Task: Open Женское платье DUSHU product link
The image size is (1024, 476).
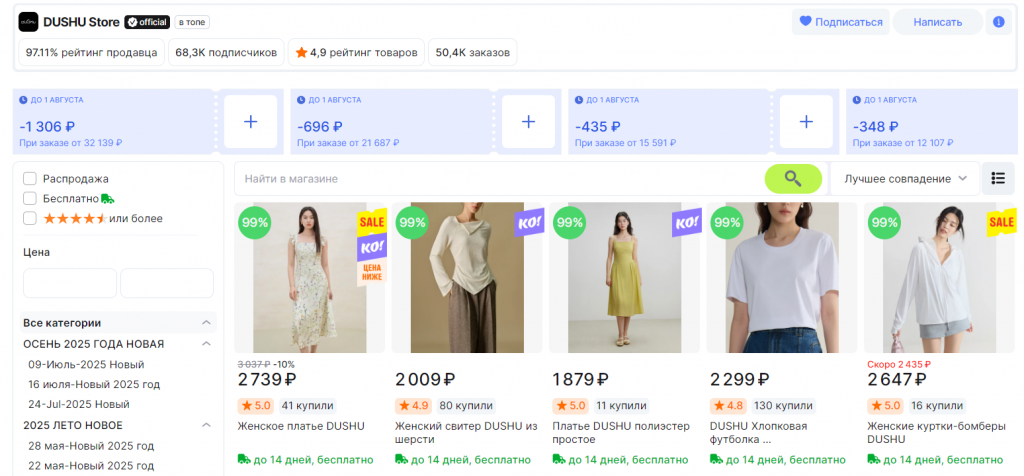Action: pyautogui.click(x=301, y=426)
